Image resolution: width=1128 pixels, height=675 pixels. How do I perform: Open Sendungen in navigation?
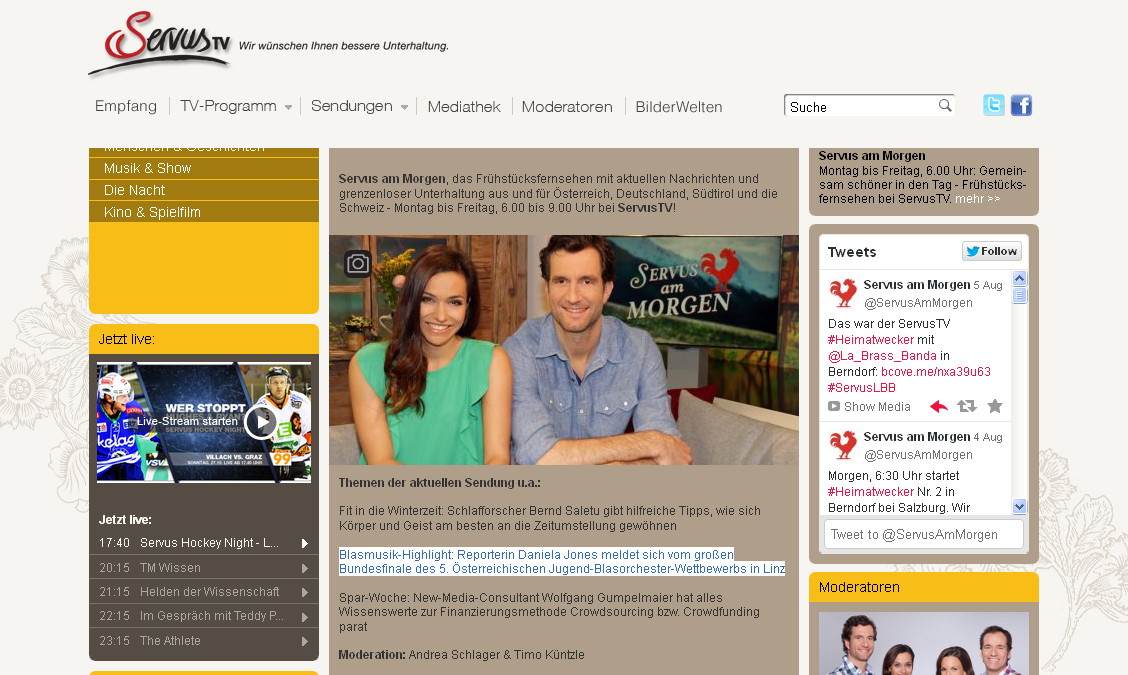(352, 106)
